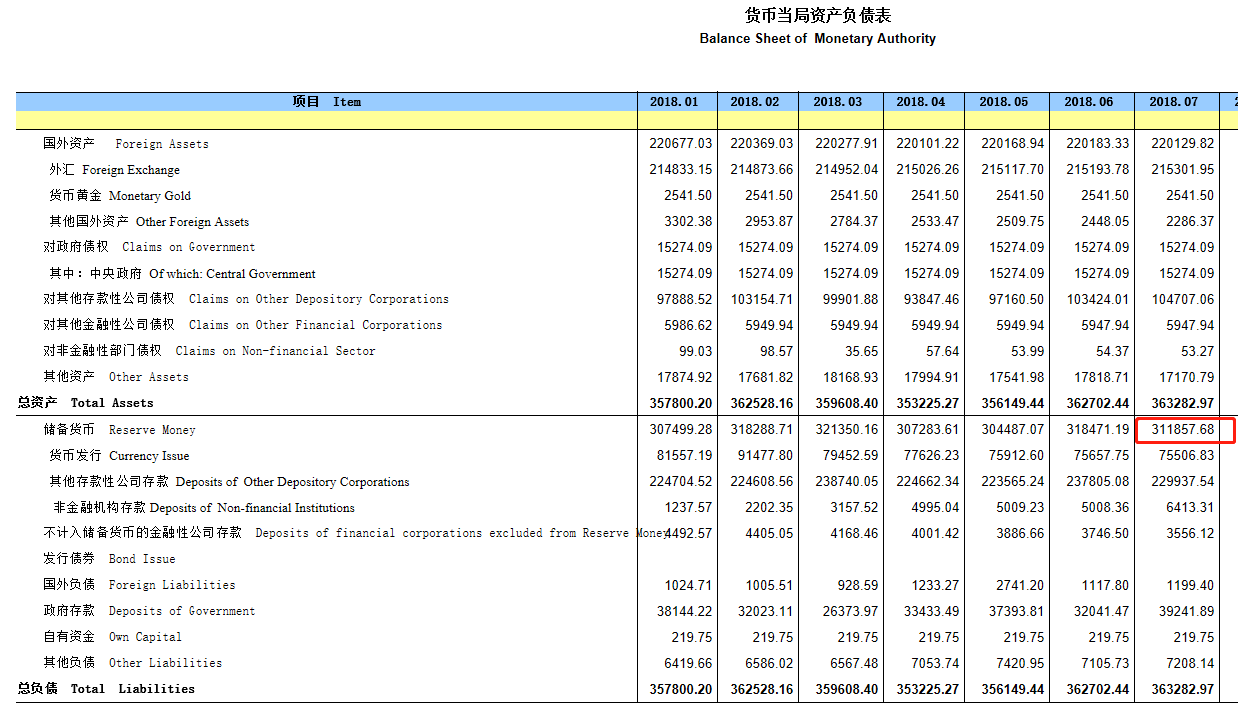This screenshot has width=1238, height=709.
Task: Select Total Liabilities value 353225.27
Action: point(926,689)
